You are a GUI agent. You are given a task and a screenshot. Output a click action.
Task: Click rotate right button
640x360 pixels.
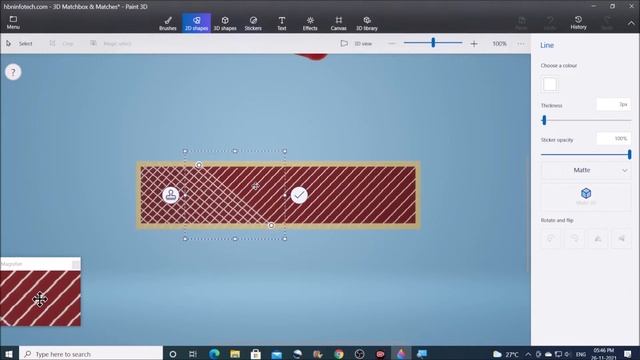[574, 238]
